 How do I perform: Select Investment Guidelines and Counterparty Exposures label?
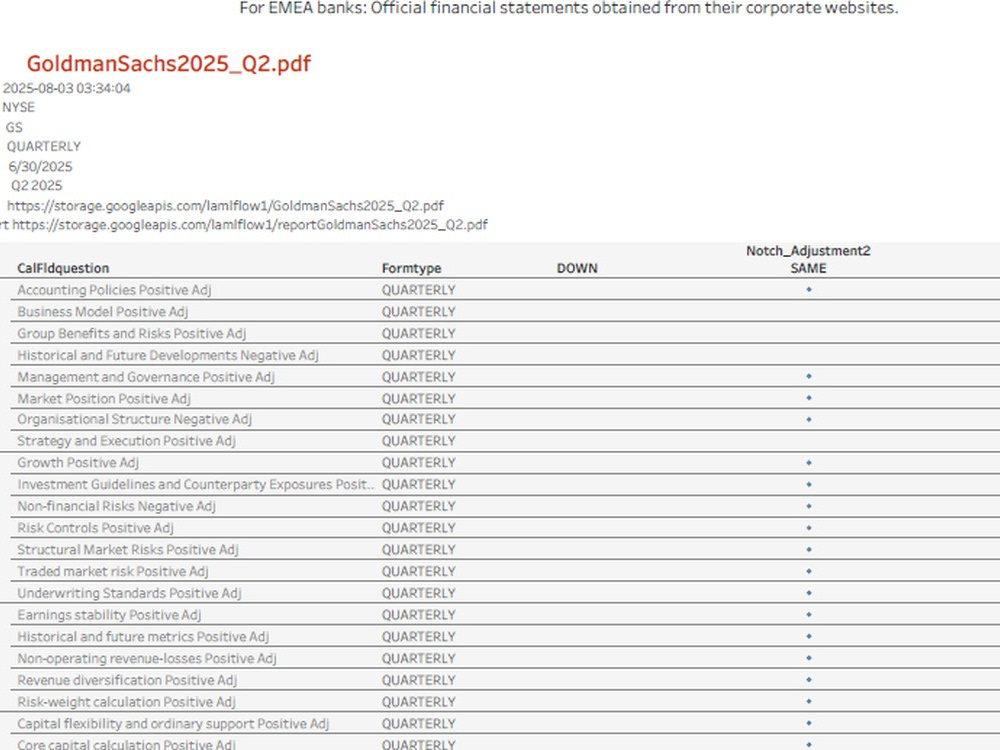click(195, 484)
